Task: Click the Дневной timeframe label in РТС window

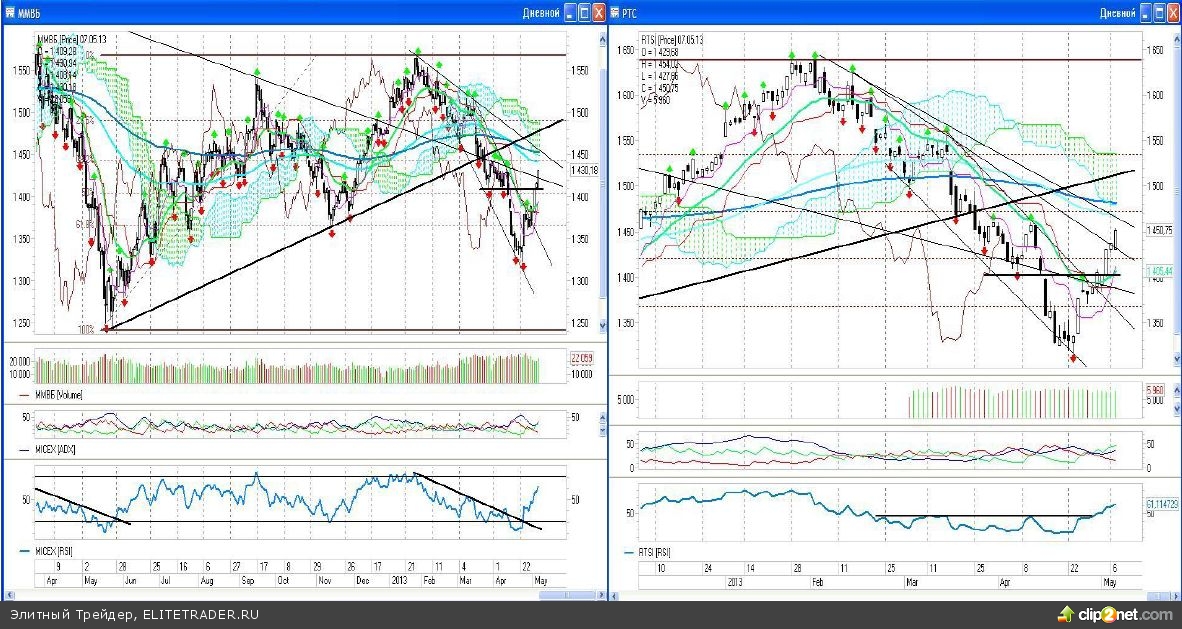Action: [1117, 13]
